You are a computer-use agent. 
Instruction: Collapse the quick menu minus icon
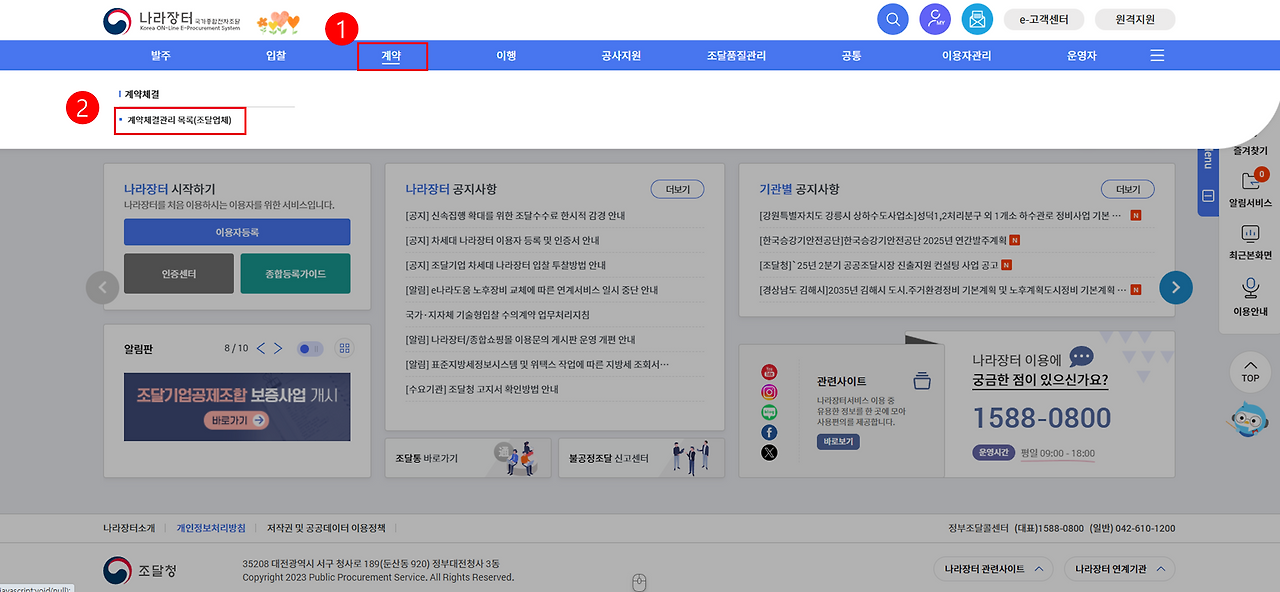1208,196
